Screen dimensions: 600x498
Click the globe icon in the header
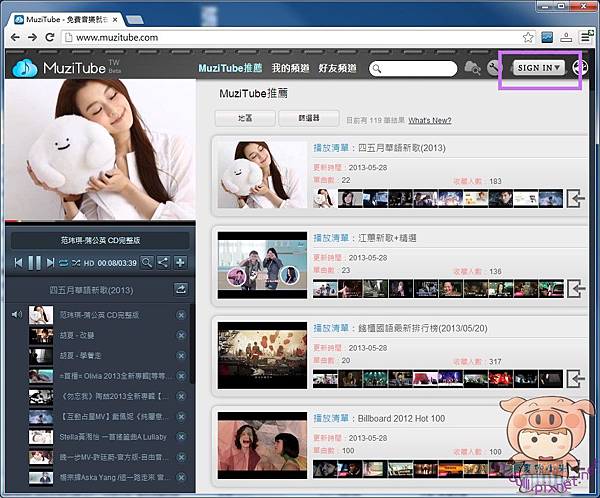click(x=580, y=68)
